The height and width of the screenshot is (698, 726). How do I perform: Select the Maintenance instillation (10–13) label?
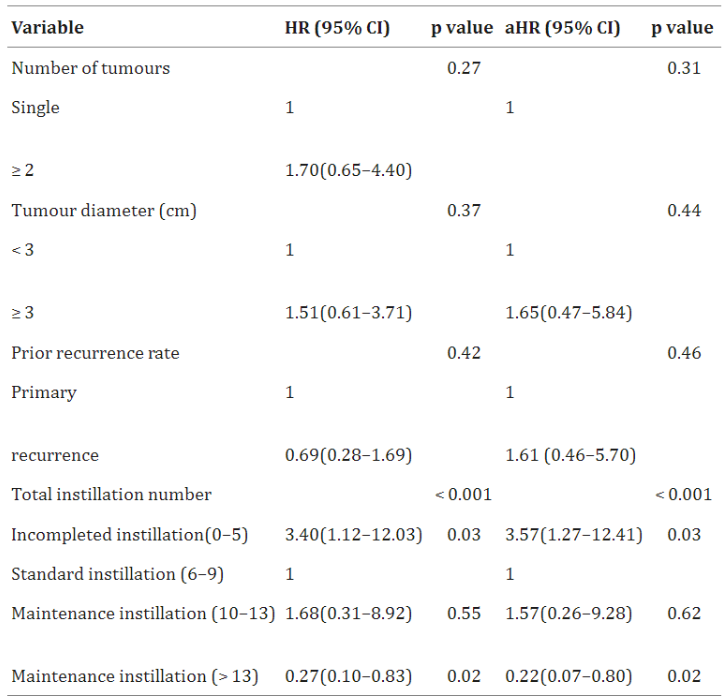point(144,614)
